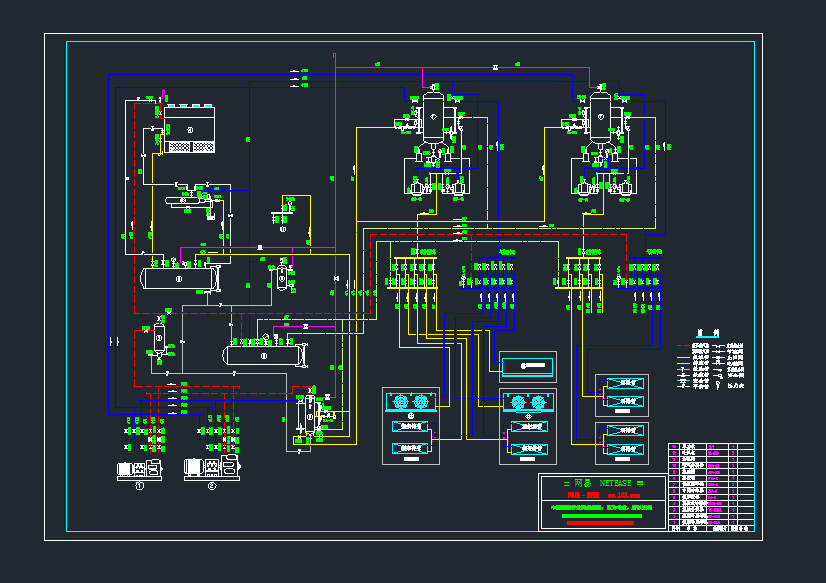Pick the lower horizontal tank with end supports
Screen dimensions: 826x583
pyautogui.click(x=265, y=353)
